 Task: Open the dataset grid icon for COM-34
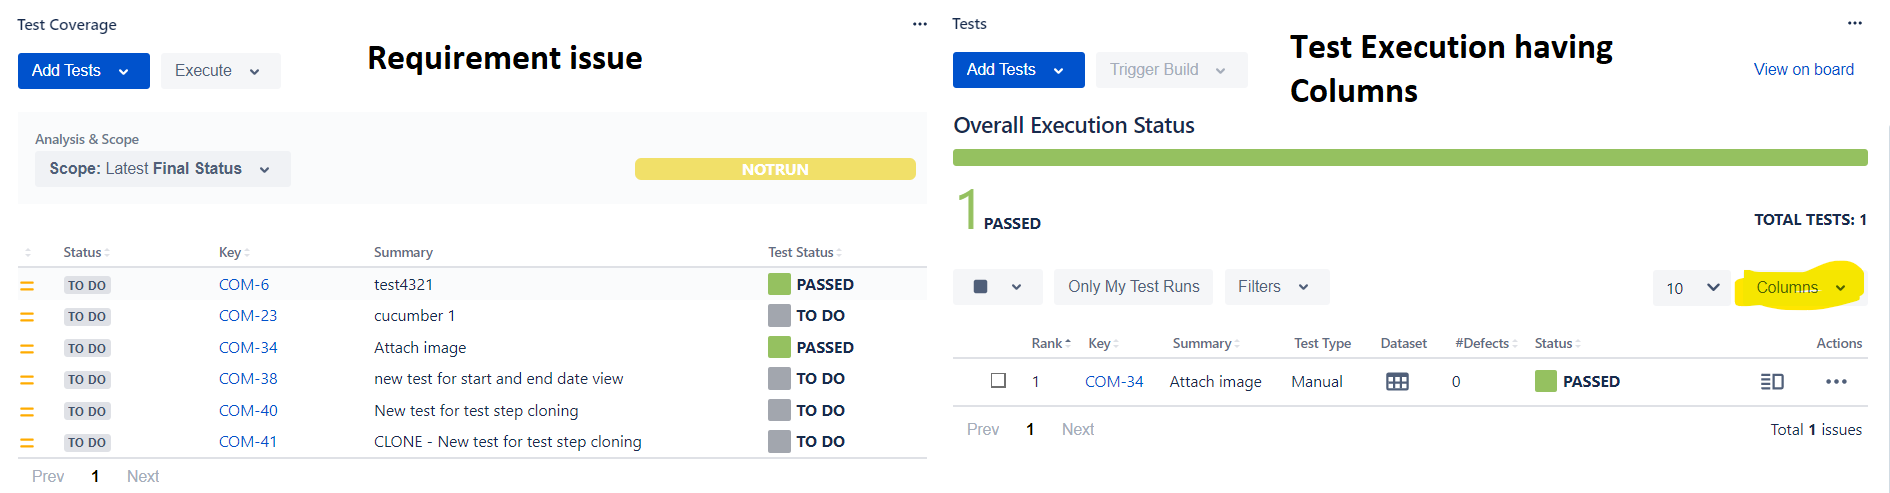tap(1397, 382)
